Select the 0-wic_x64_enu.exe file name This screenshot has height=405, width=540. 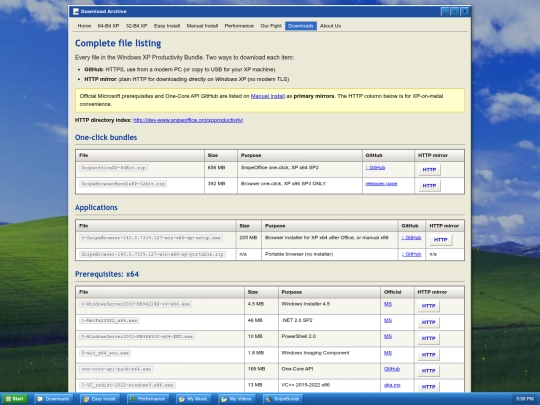[x=105, y=353]
